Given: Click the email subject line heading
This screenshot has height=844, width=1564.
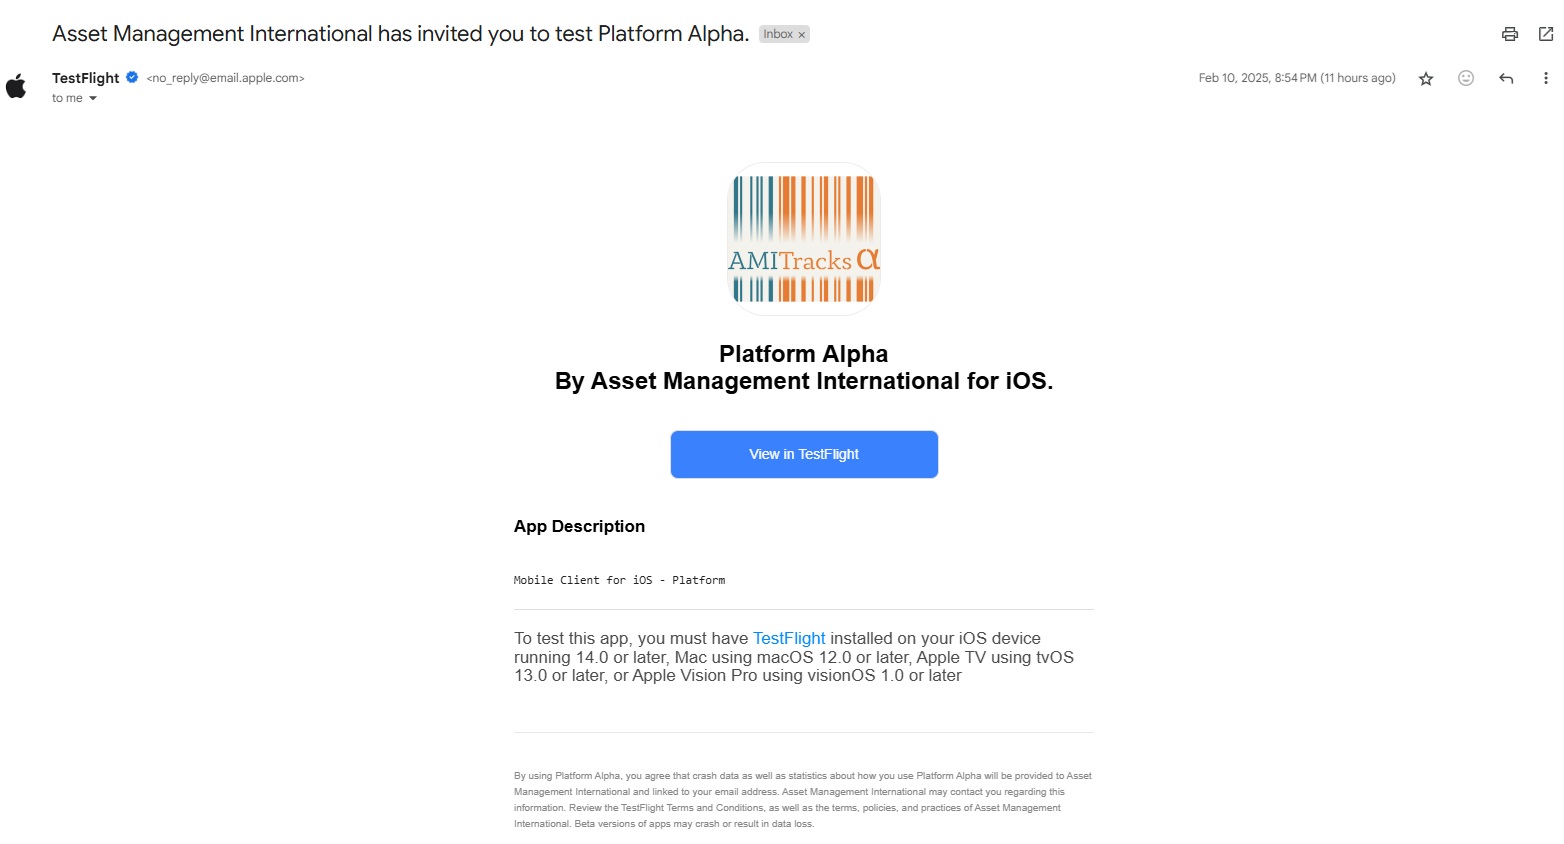Looking at the screenshot, I should coord(400,34).
